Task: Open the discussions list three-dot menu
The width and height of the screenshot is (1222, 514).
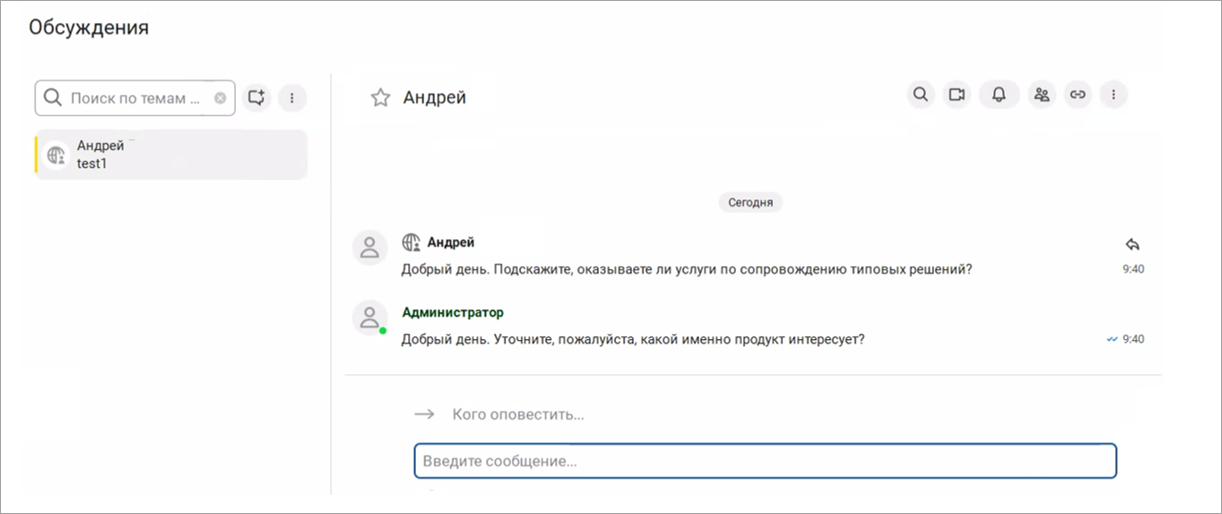Action: pos(292,98)
